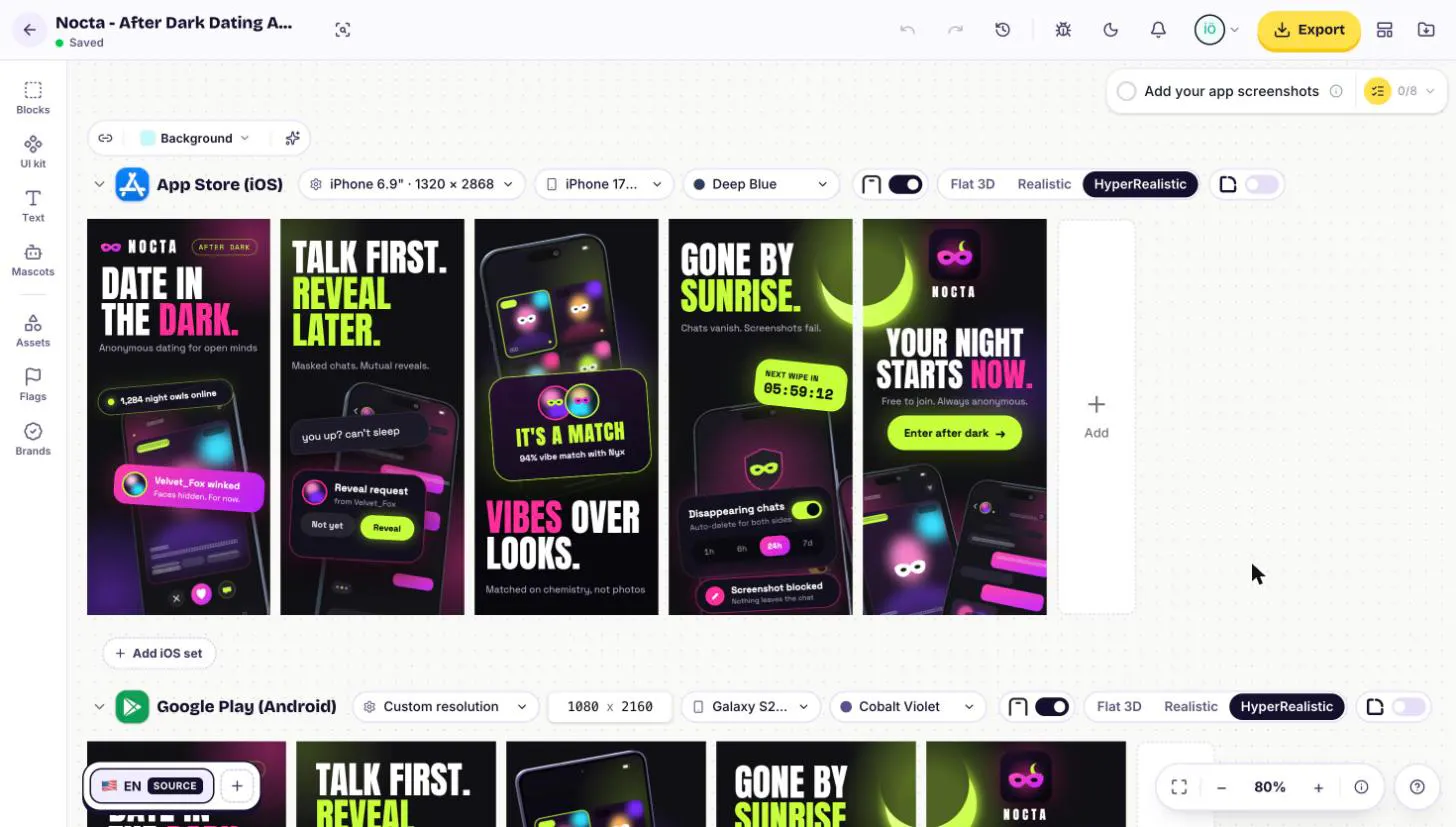Collapse the App Store (iOS) section
Viewport: 1456px width, 827px height.
[99, 184]
